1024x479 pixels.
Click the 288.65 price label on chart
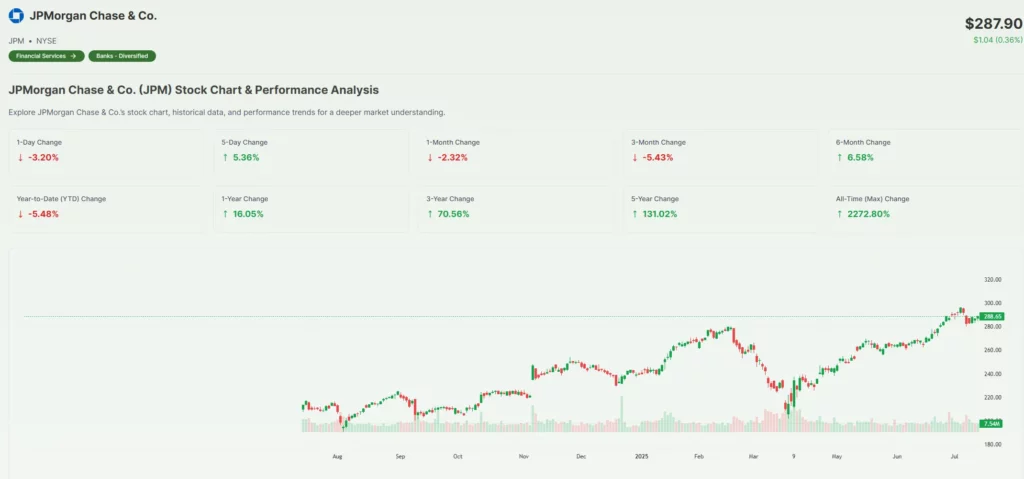point(993,317)
